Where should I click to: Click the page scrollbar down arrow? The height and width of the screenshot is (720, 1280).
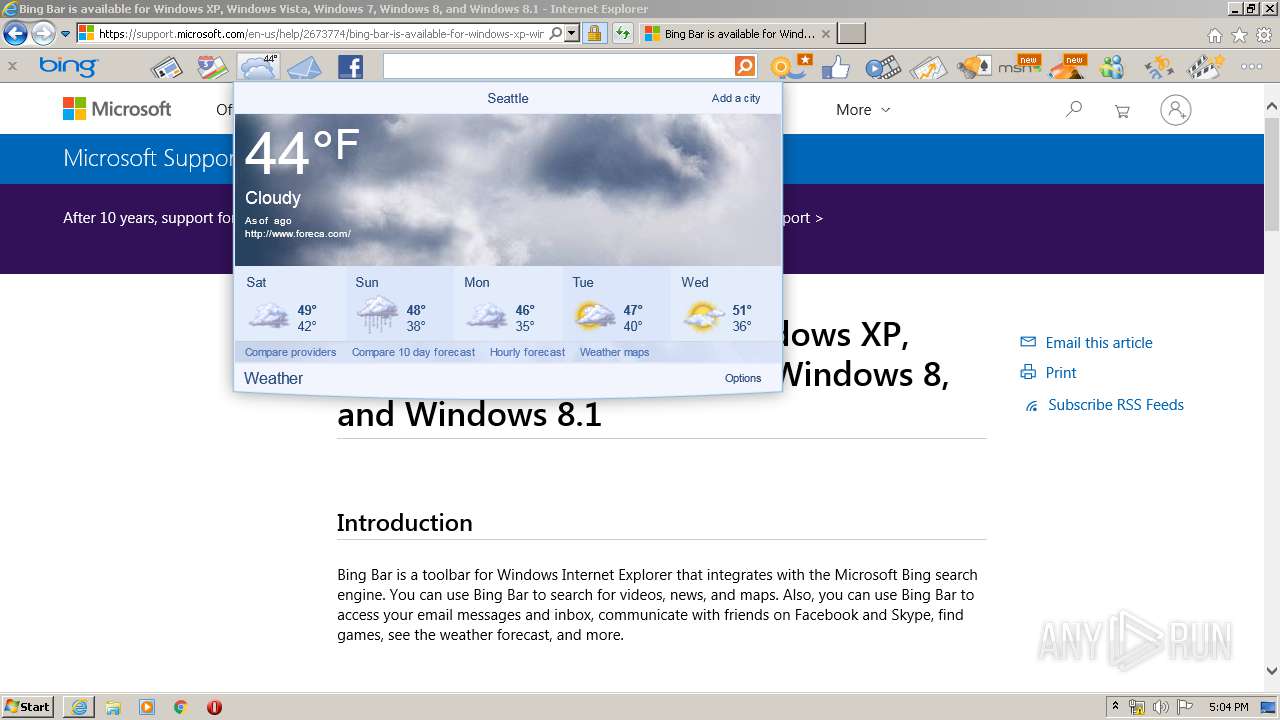[x=1272, y=672]
